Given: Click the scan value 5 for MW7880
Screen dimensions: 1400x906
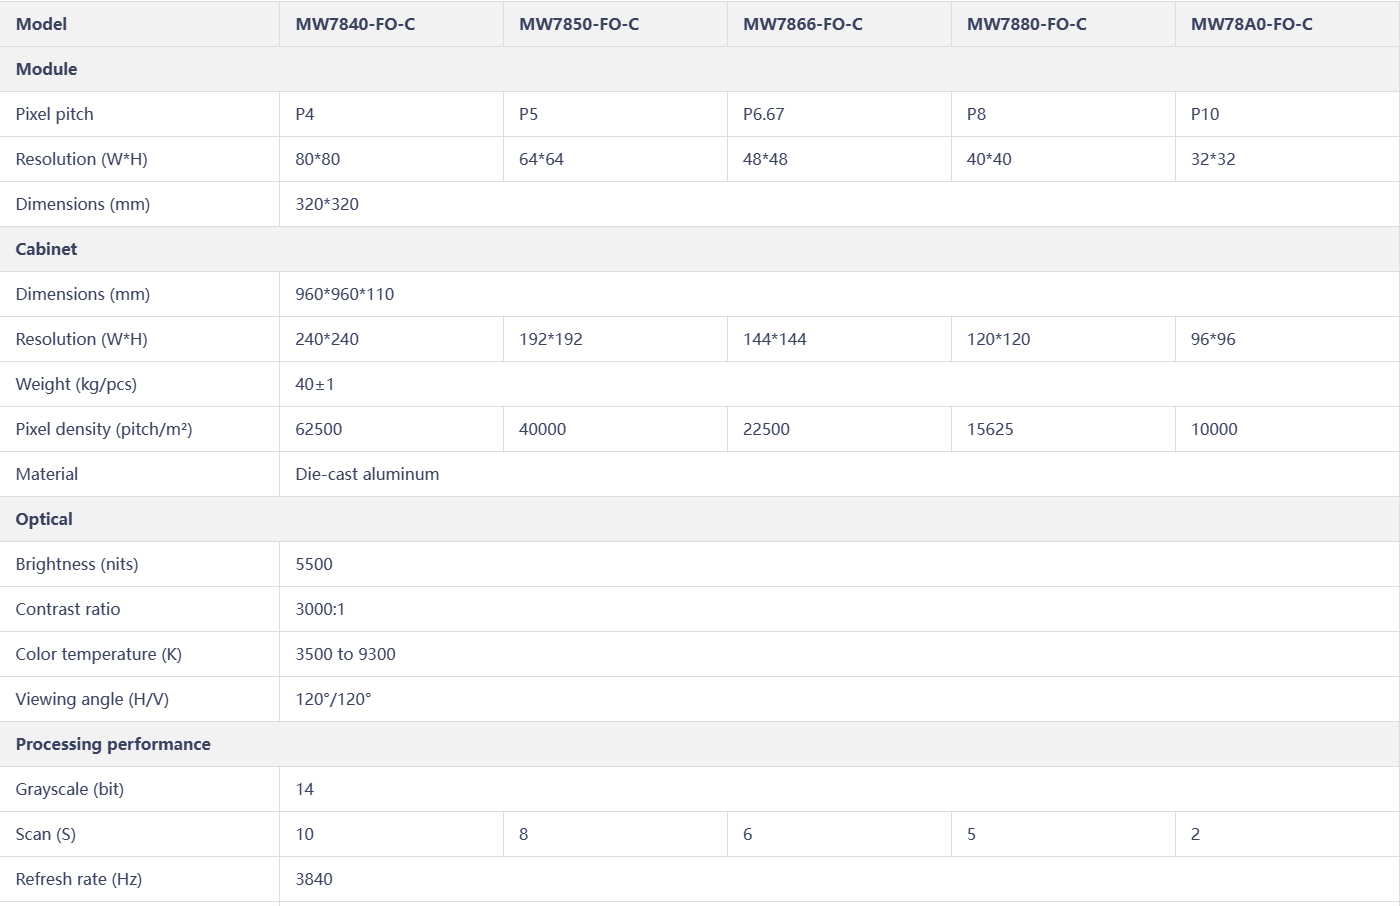Looking at the screenshot, I should (x=972, y=834).
